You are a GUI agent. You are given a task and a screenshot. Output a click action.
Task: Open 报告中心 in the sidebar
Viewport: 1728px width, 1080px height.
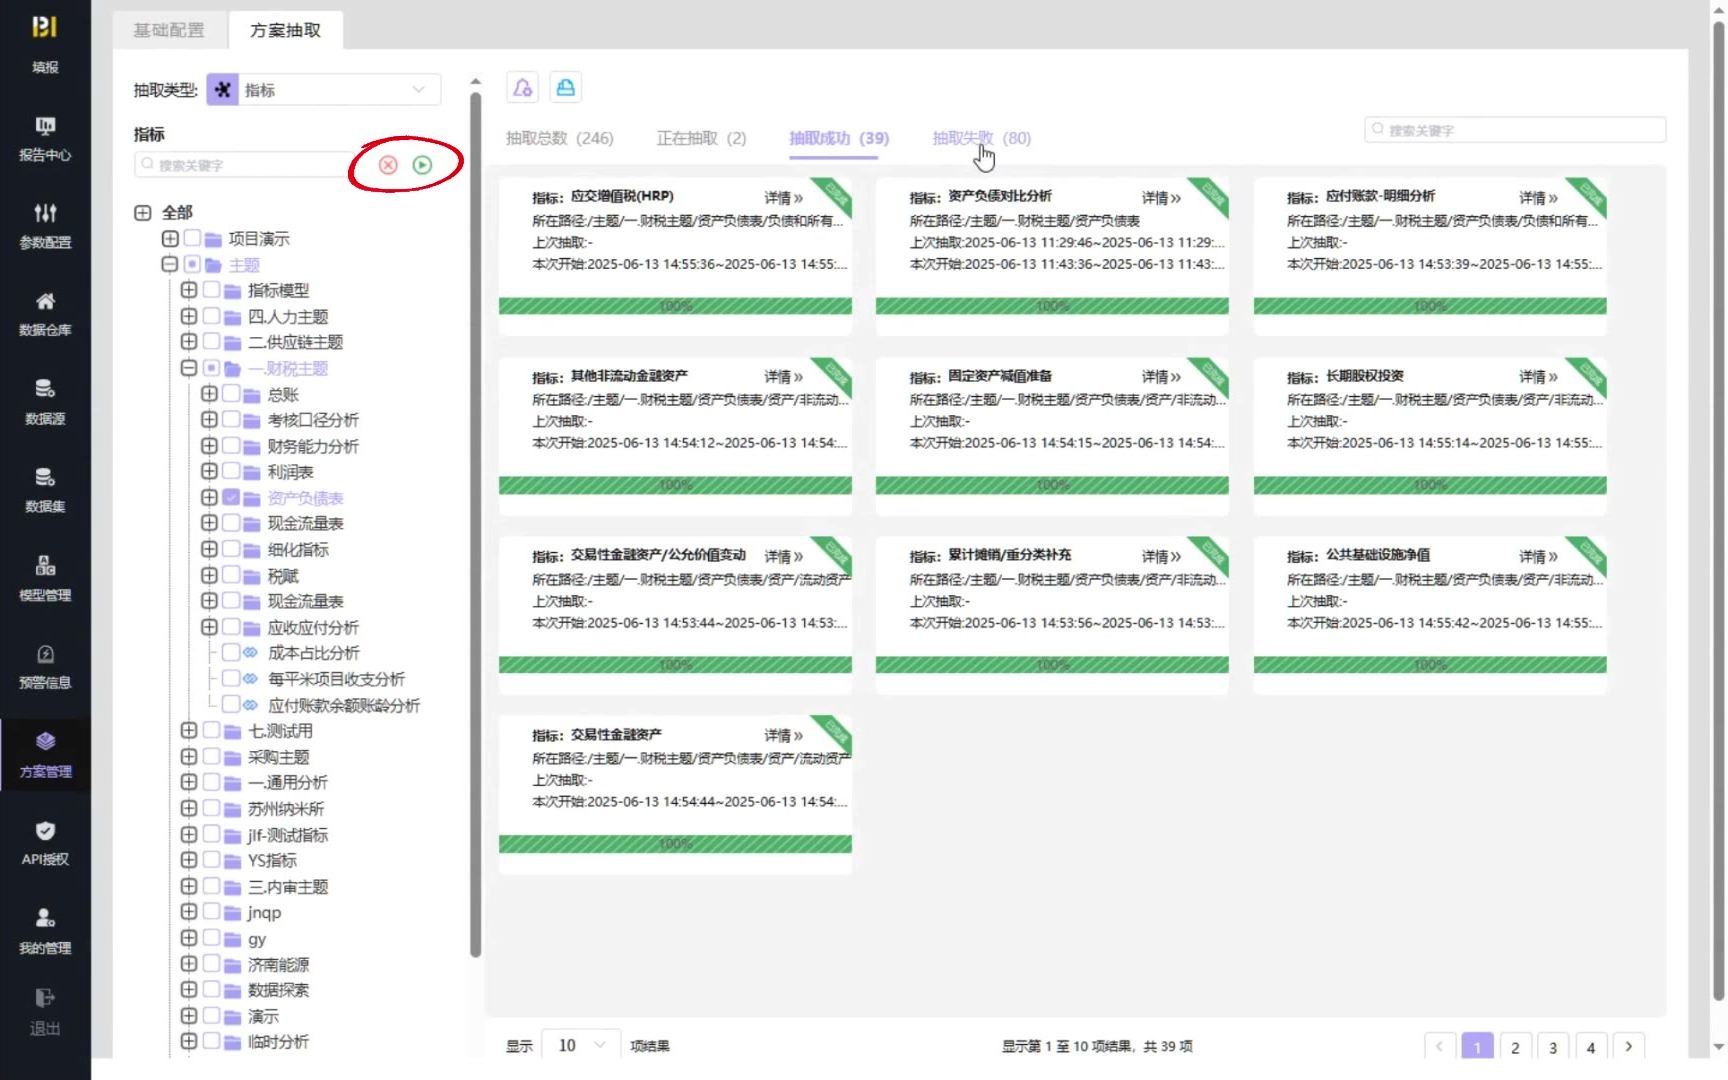[x=45, y=138]
